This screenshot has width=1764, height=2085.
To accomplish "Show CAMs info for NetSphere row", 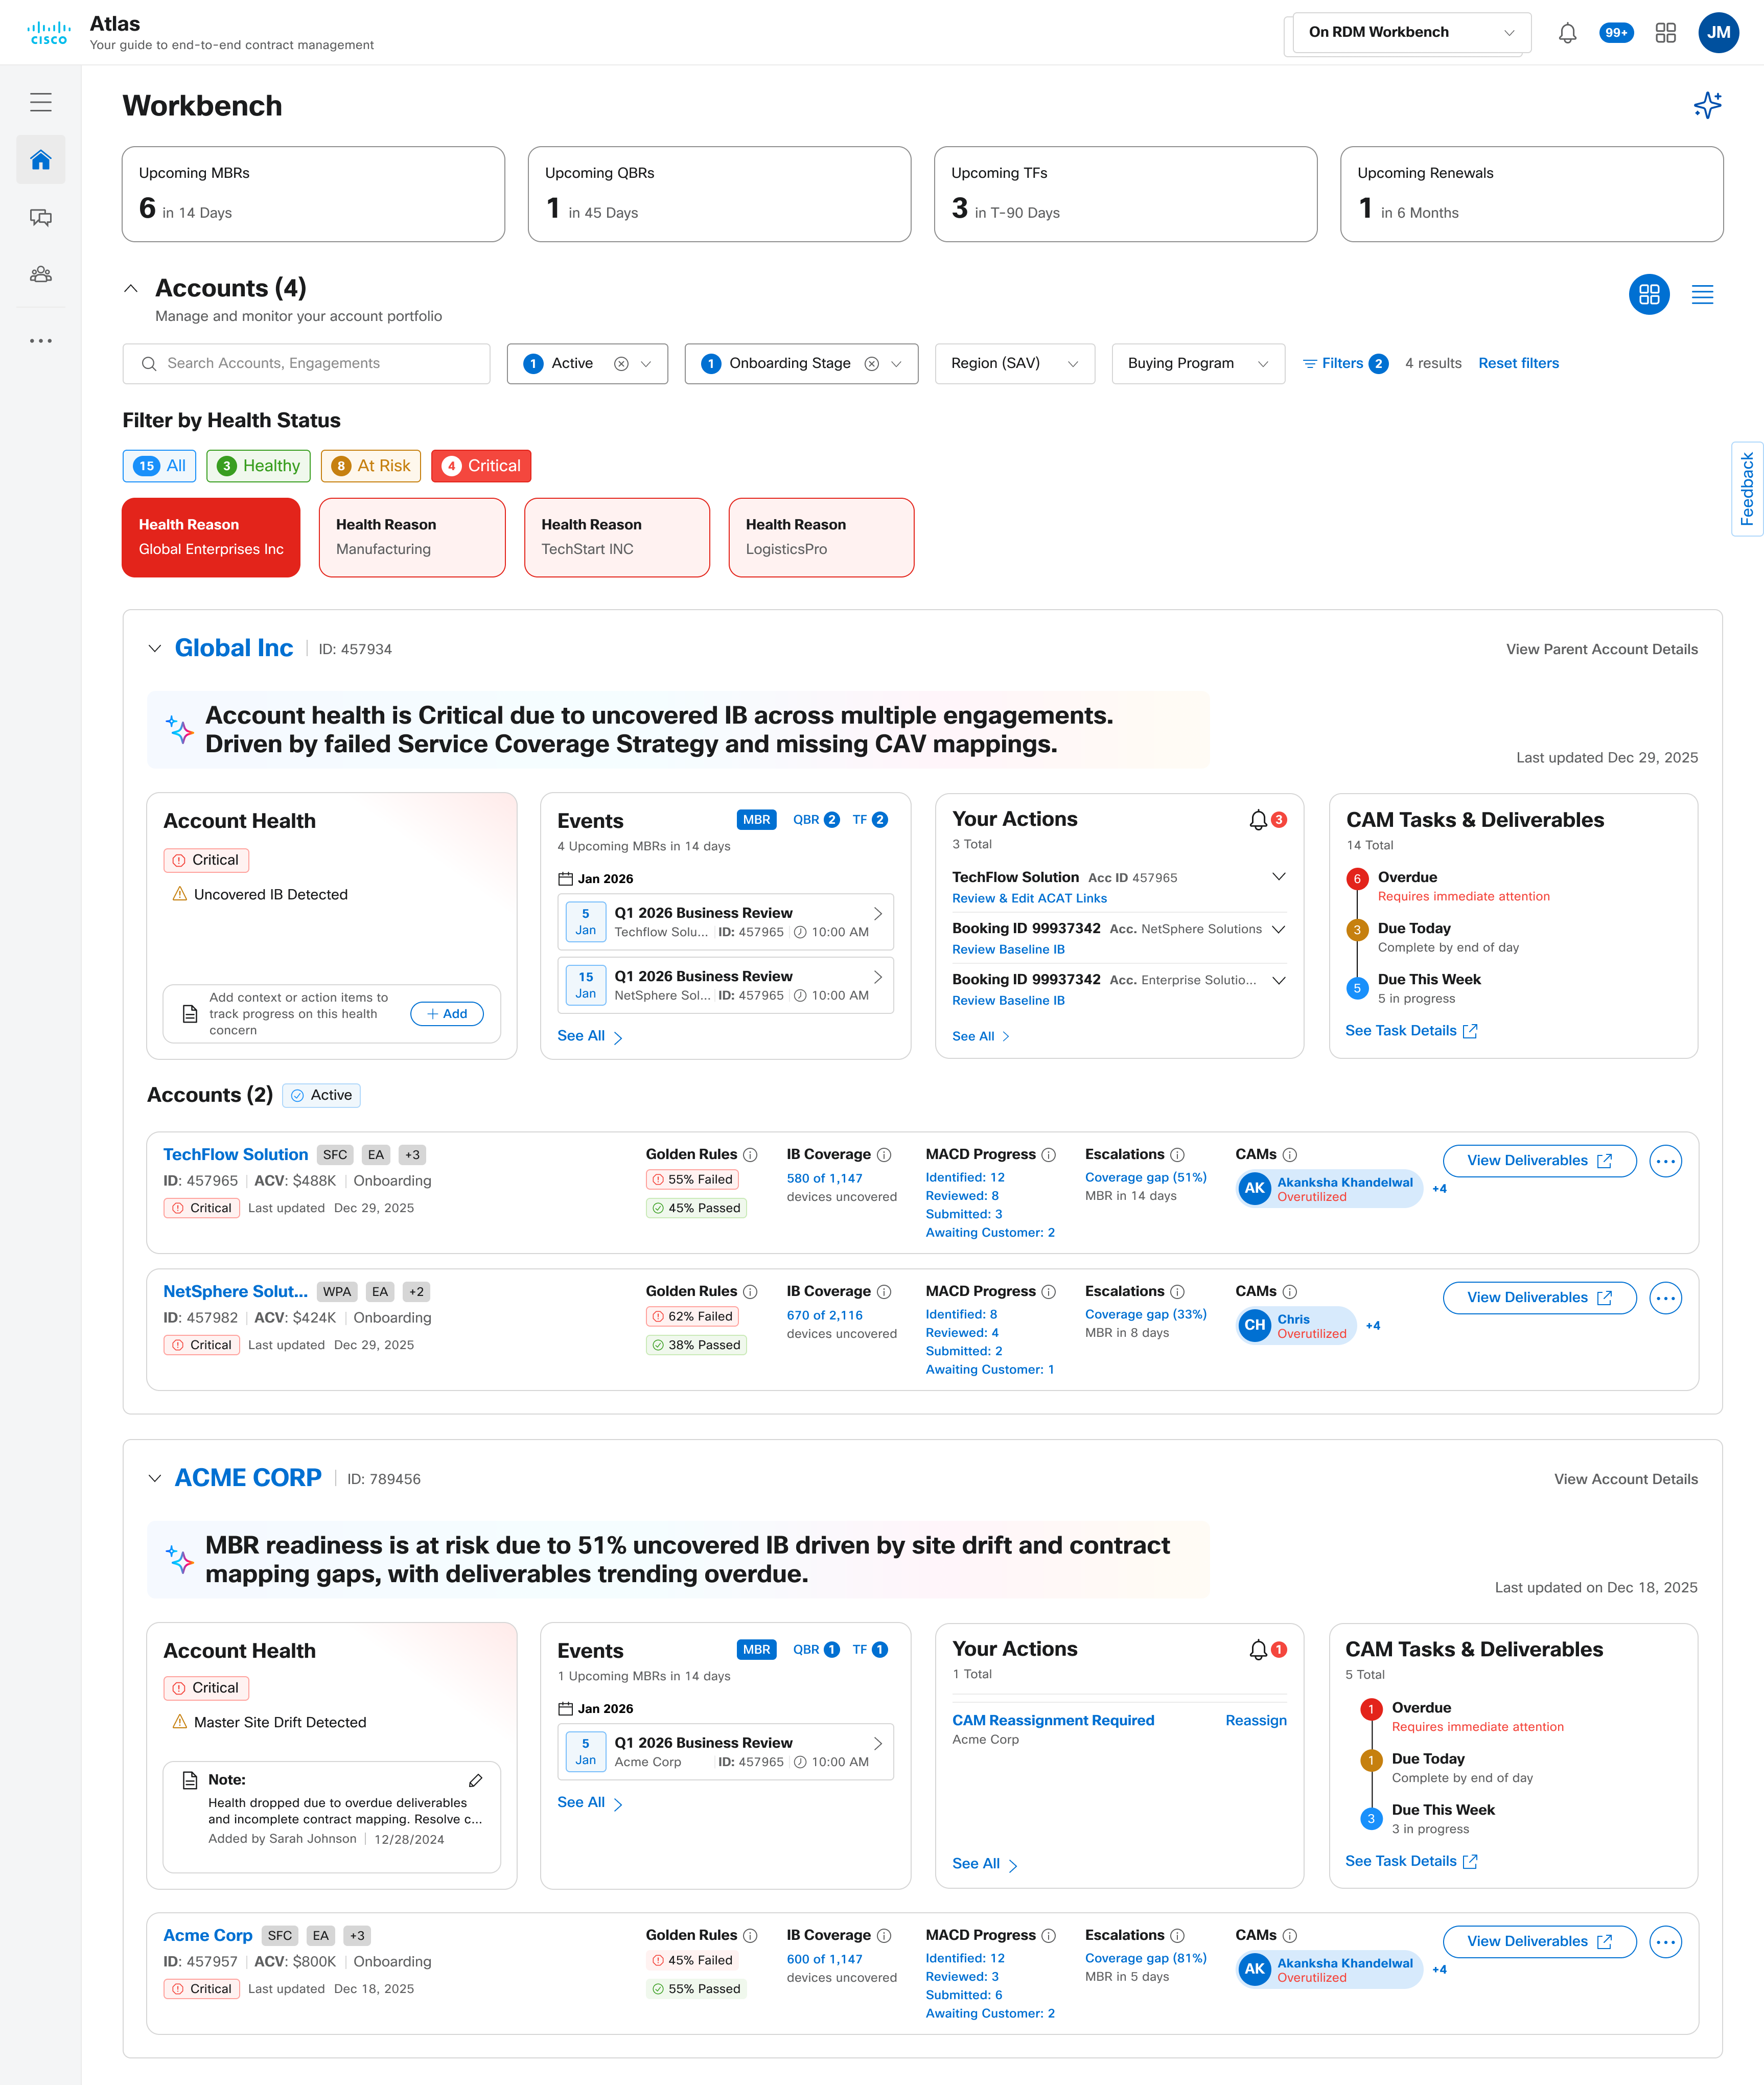I will pyautogui.click(x=1290, y=1292).
